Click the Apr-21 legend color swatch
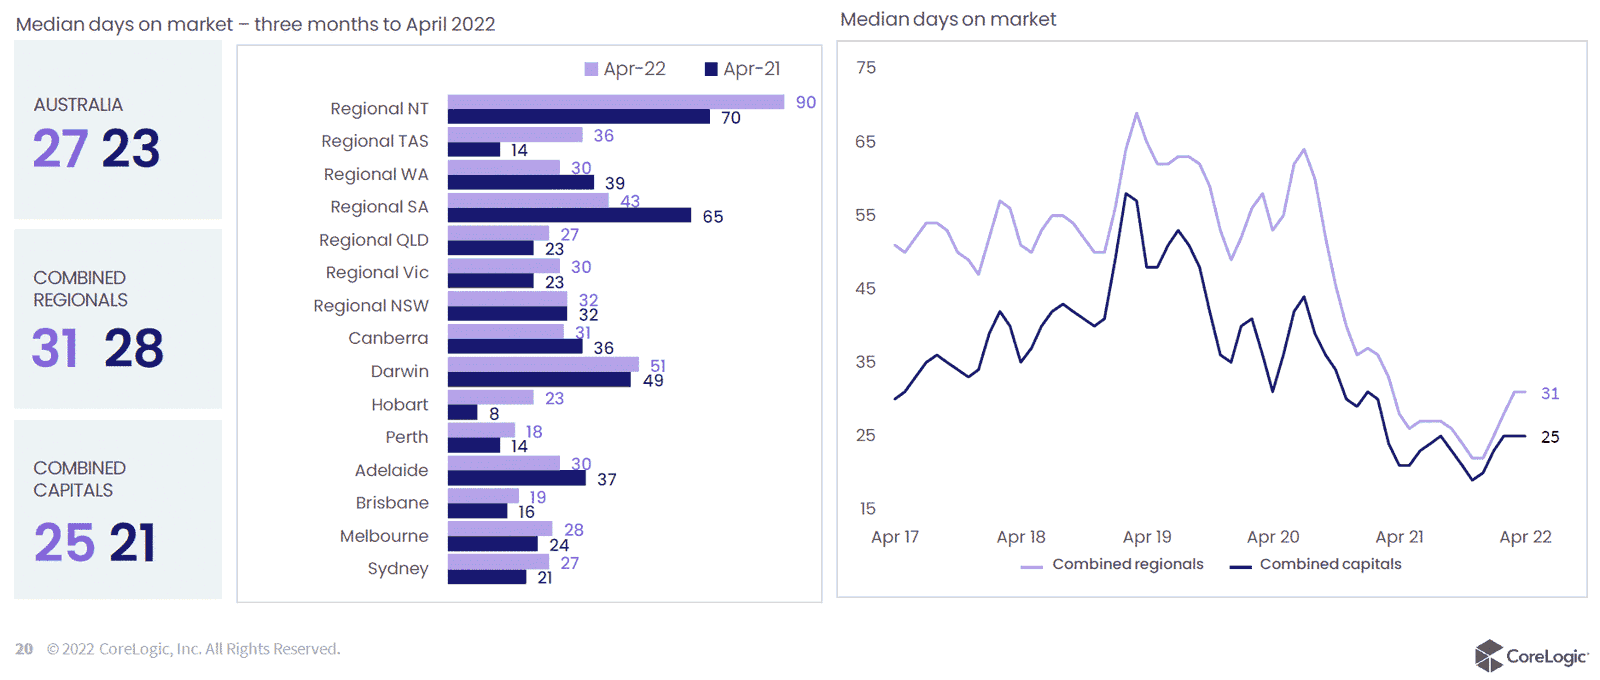This screenshot has height=680, width=1600. 711,69
